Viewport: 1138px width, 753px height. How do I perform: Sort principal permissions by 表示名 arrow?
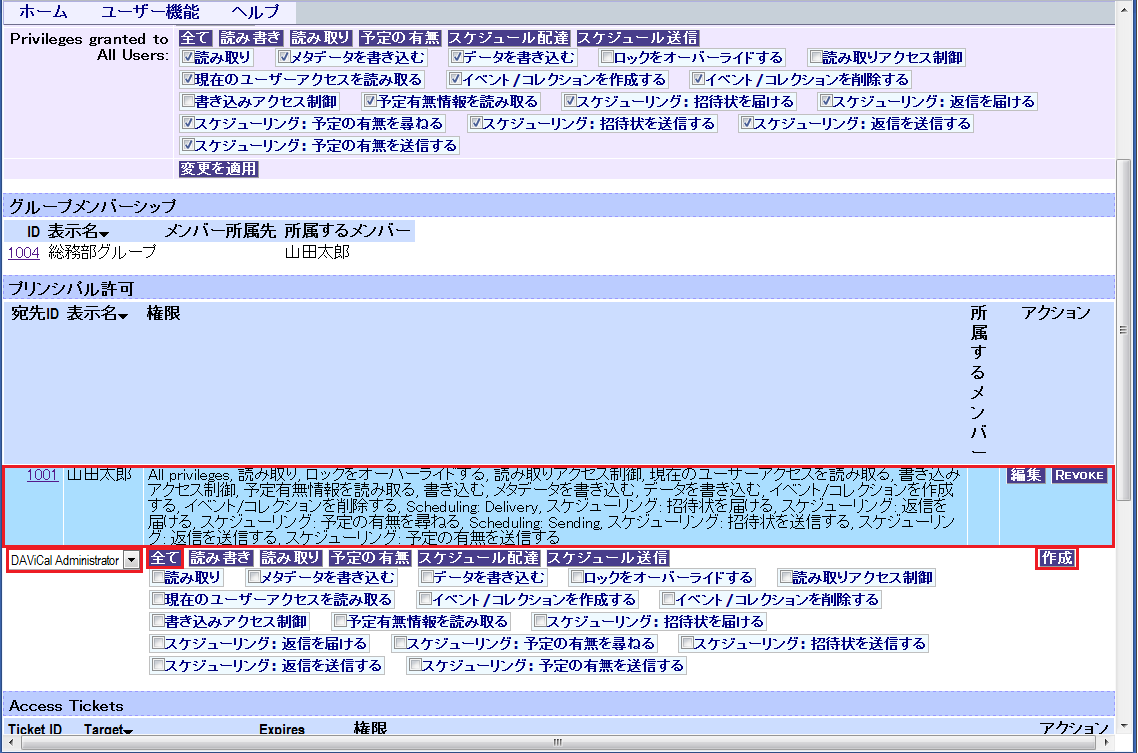coord(122,316)
